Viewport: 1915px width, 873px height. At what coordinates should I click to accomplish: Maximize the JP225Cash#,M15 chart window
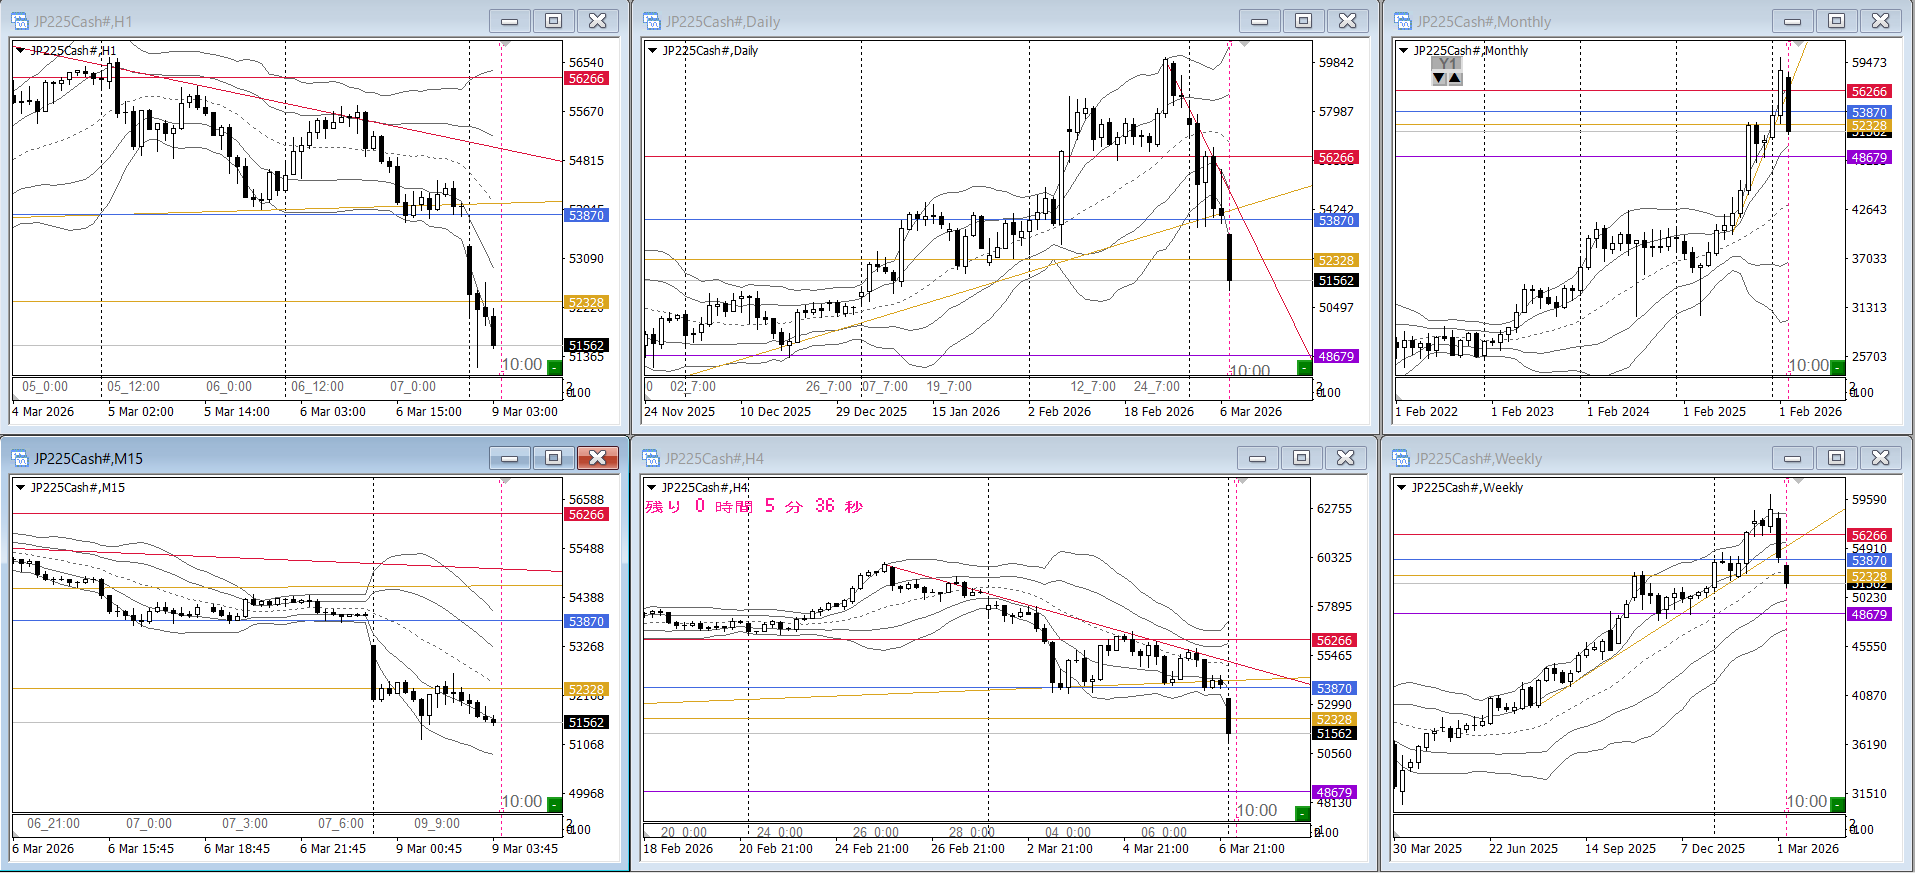pyautogui.click(x=553, y=458)
